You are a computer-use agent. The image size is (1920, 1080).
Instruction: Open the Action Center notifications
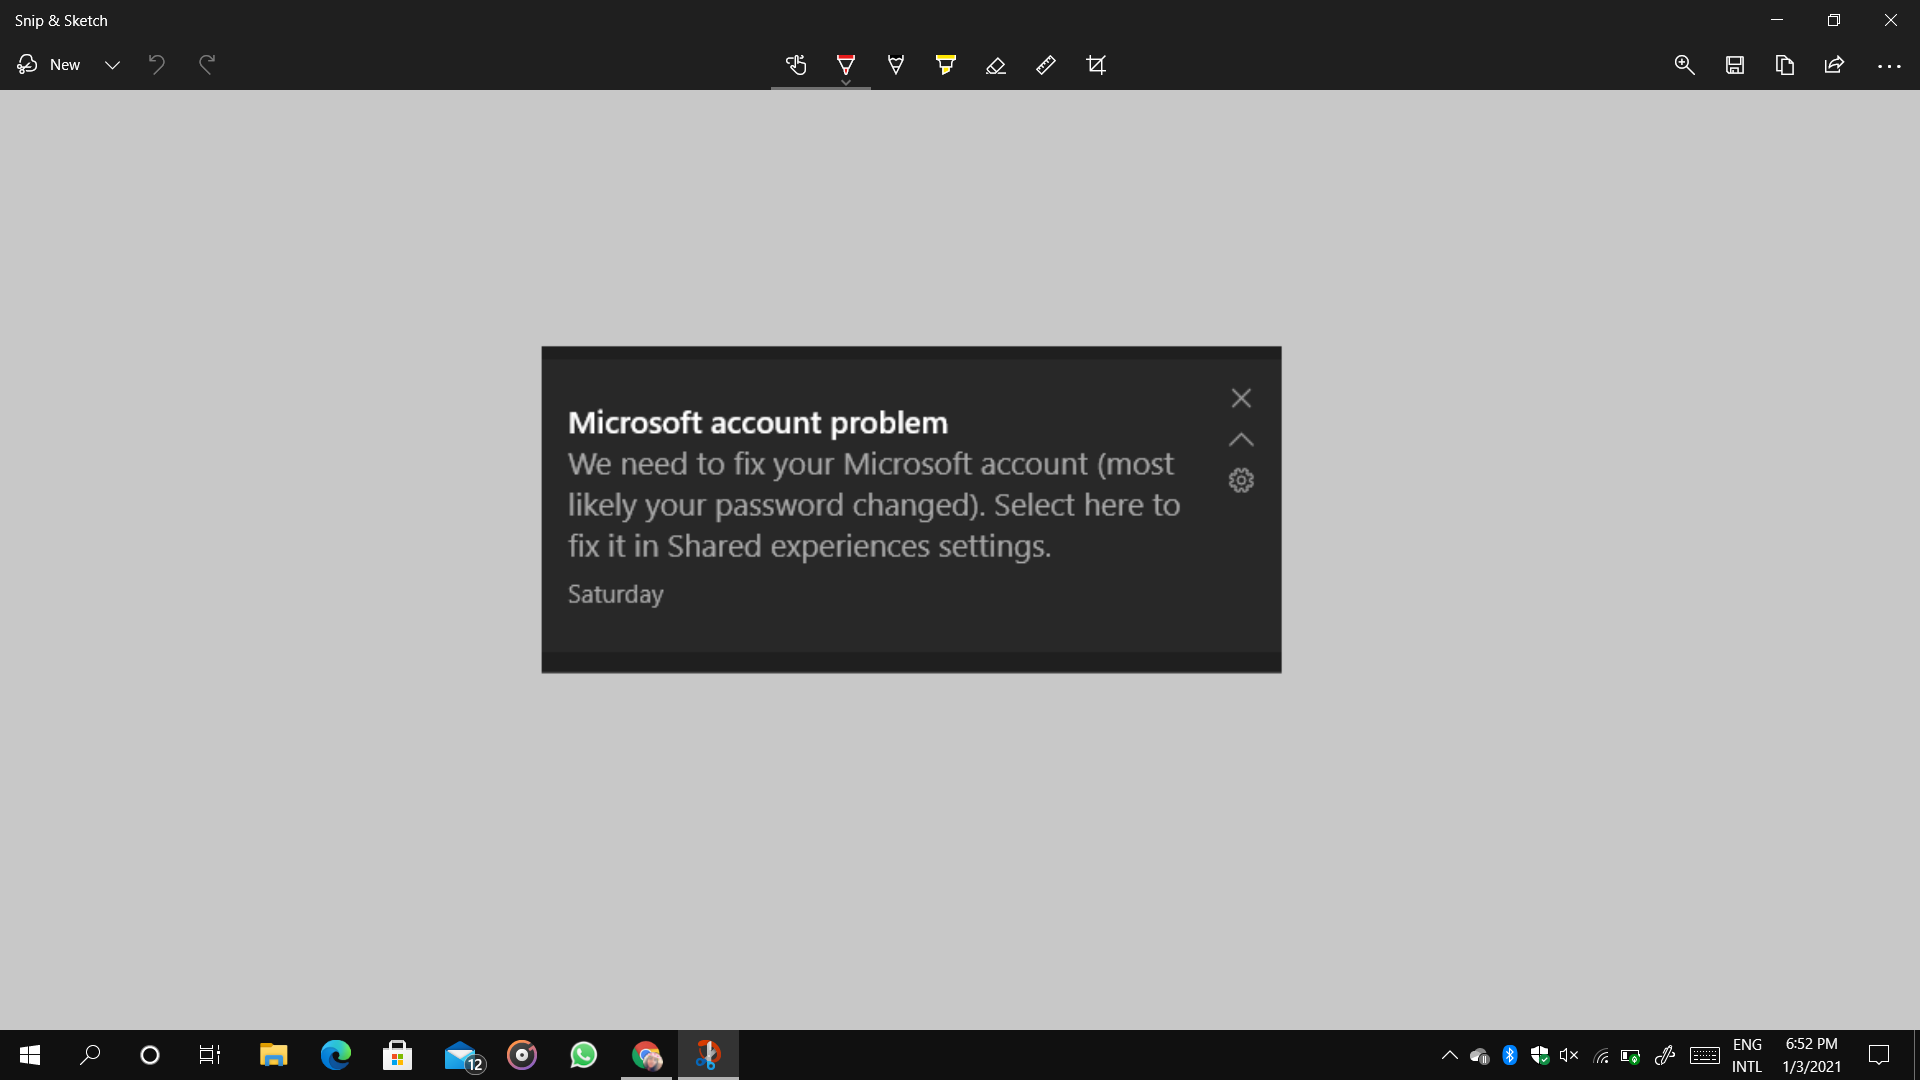pos(1879,1055)
